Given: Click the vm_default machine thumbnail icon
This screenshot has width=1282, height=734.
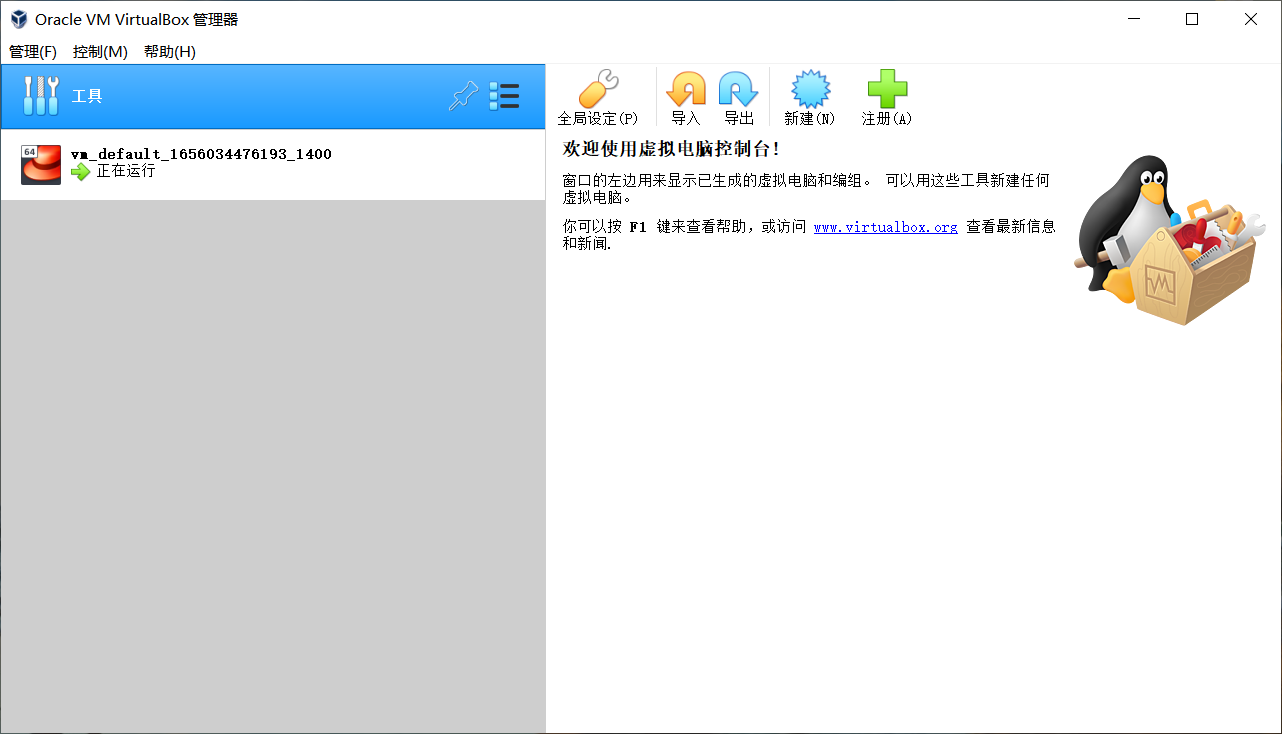Looking at the screenshot, I should point(40,164).
